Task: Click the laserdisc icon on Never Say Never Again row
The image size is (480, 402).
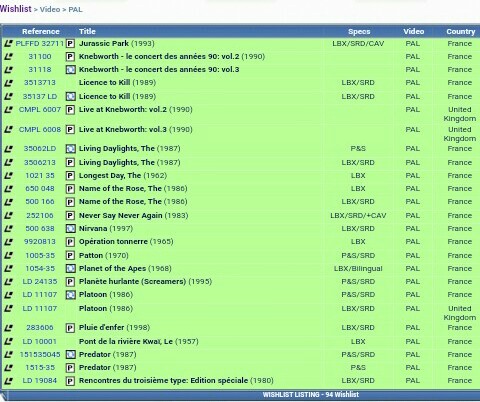Action: coord(9,216)
